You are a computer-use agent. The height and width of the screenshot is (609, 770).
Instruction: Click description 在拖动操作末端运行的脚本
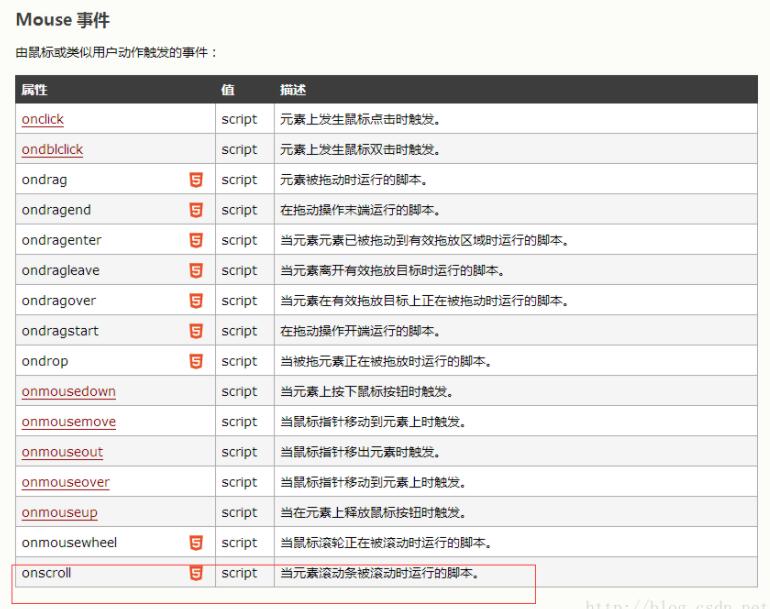pyautogui.click(x=359, y=210)
